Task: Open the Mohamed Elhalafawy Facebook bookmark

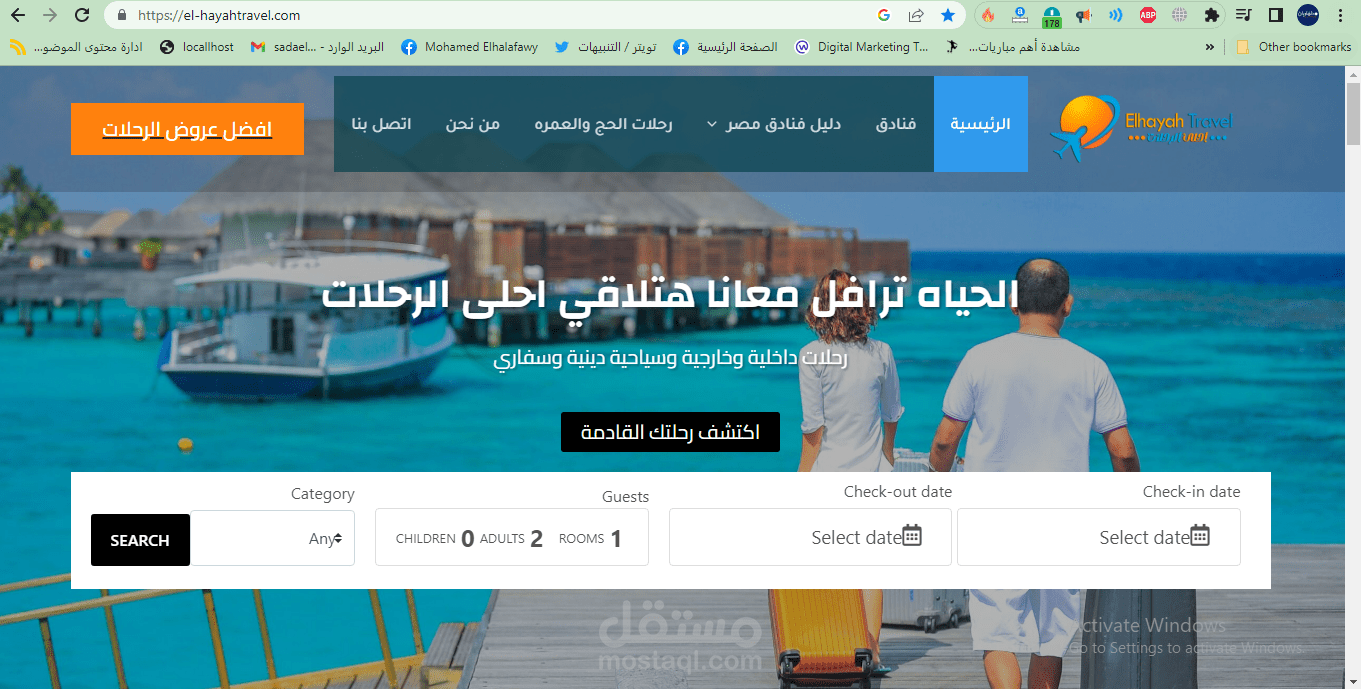Action: click(x=469, y=47)
